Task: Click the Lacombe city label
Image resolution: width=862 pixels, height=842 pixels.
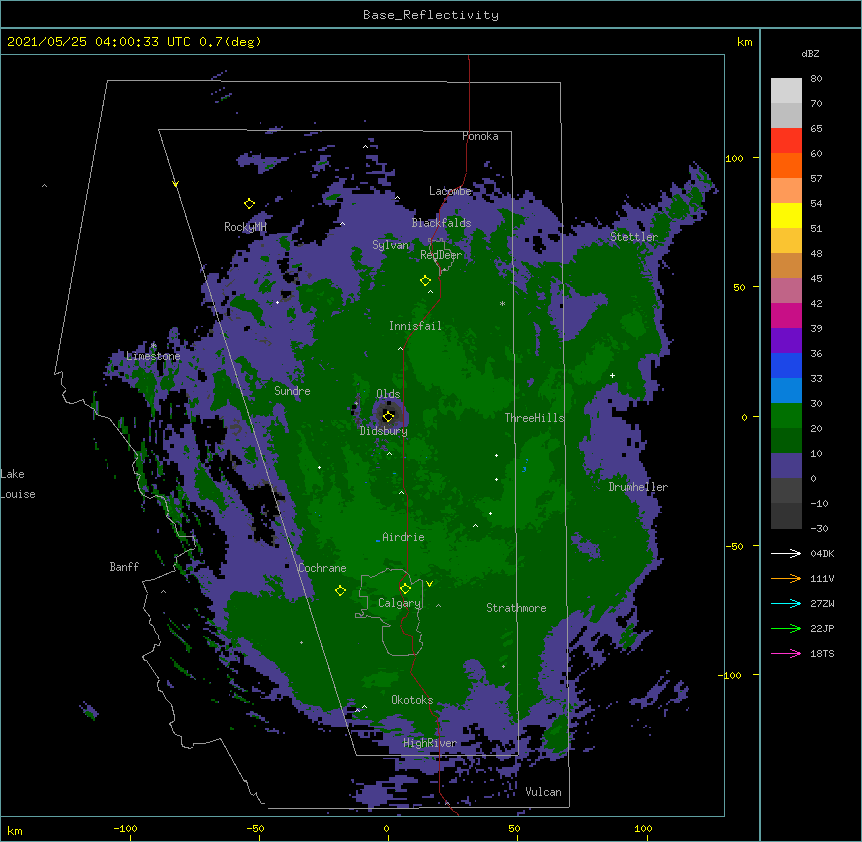Action: point(450,191)
